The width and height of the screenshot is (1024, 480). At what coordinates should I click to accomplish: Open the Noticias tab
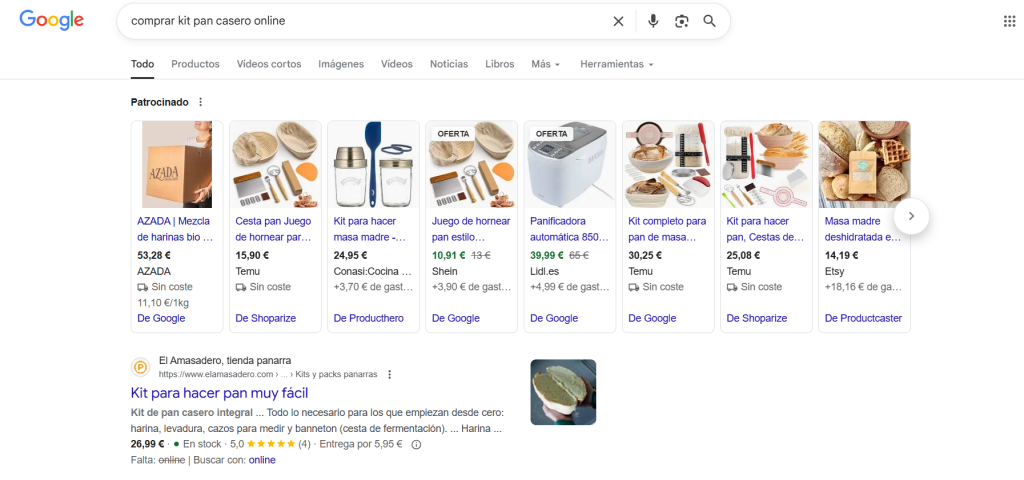[448, 64]
